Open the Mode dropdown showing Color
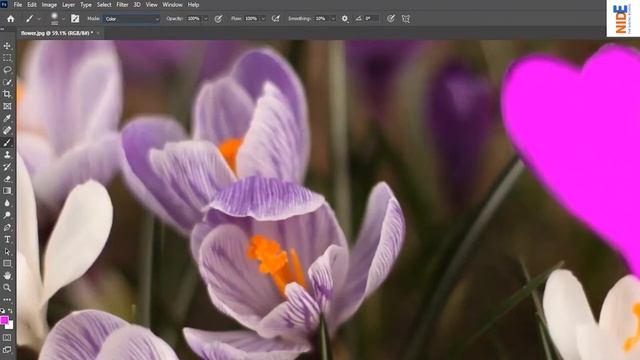Screen dimensions: 640x360 [x=131, y=19]
